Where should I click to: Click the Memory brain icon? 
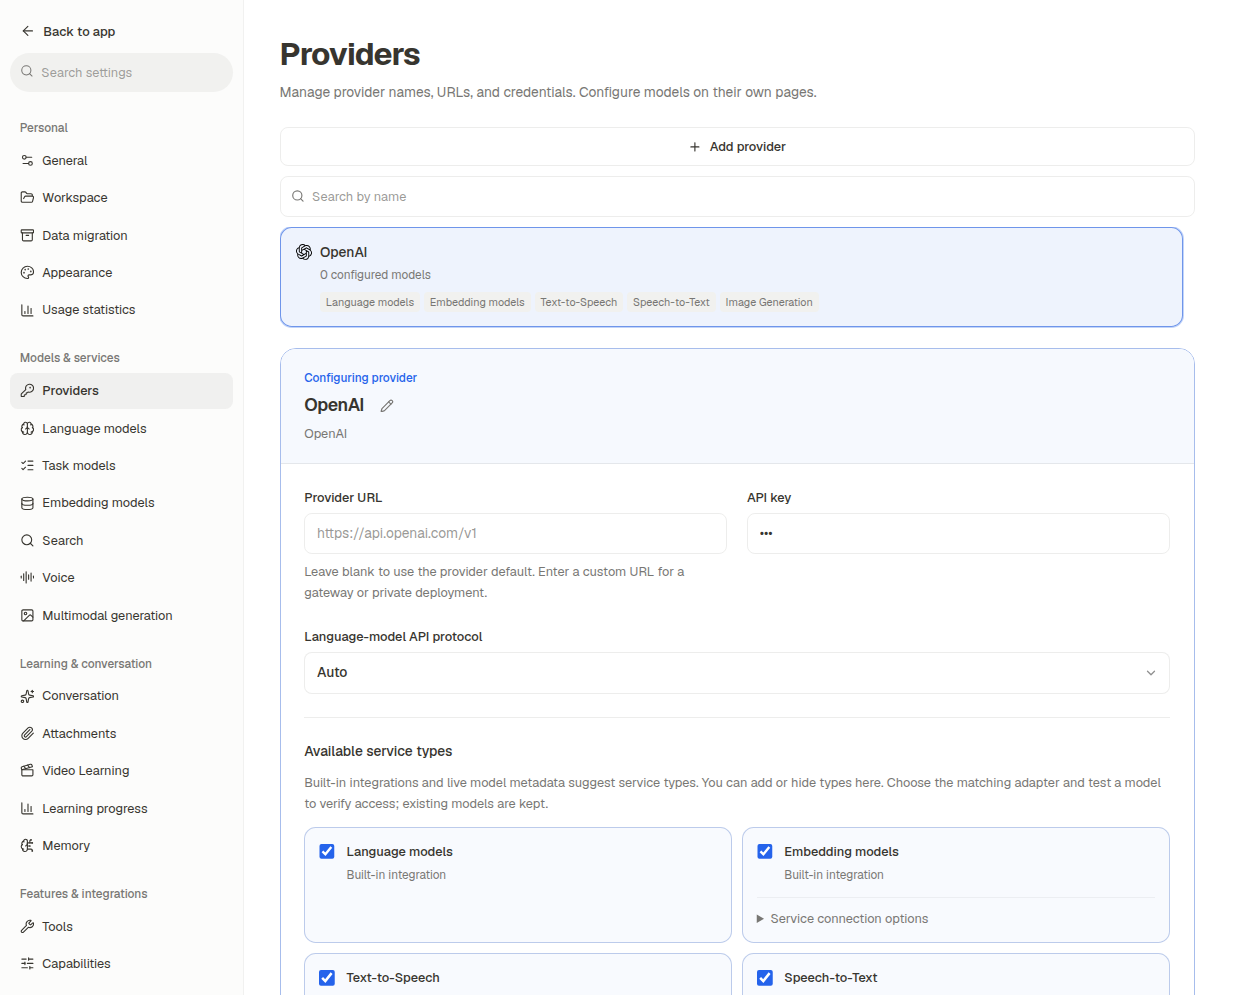(27, 845)
